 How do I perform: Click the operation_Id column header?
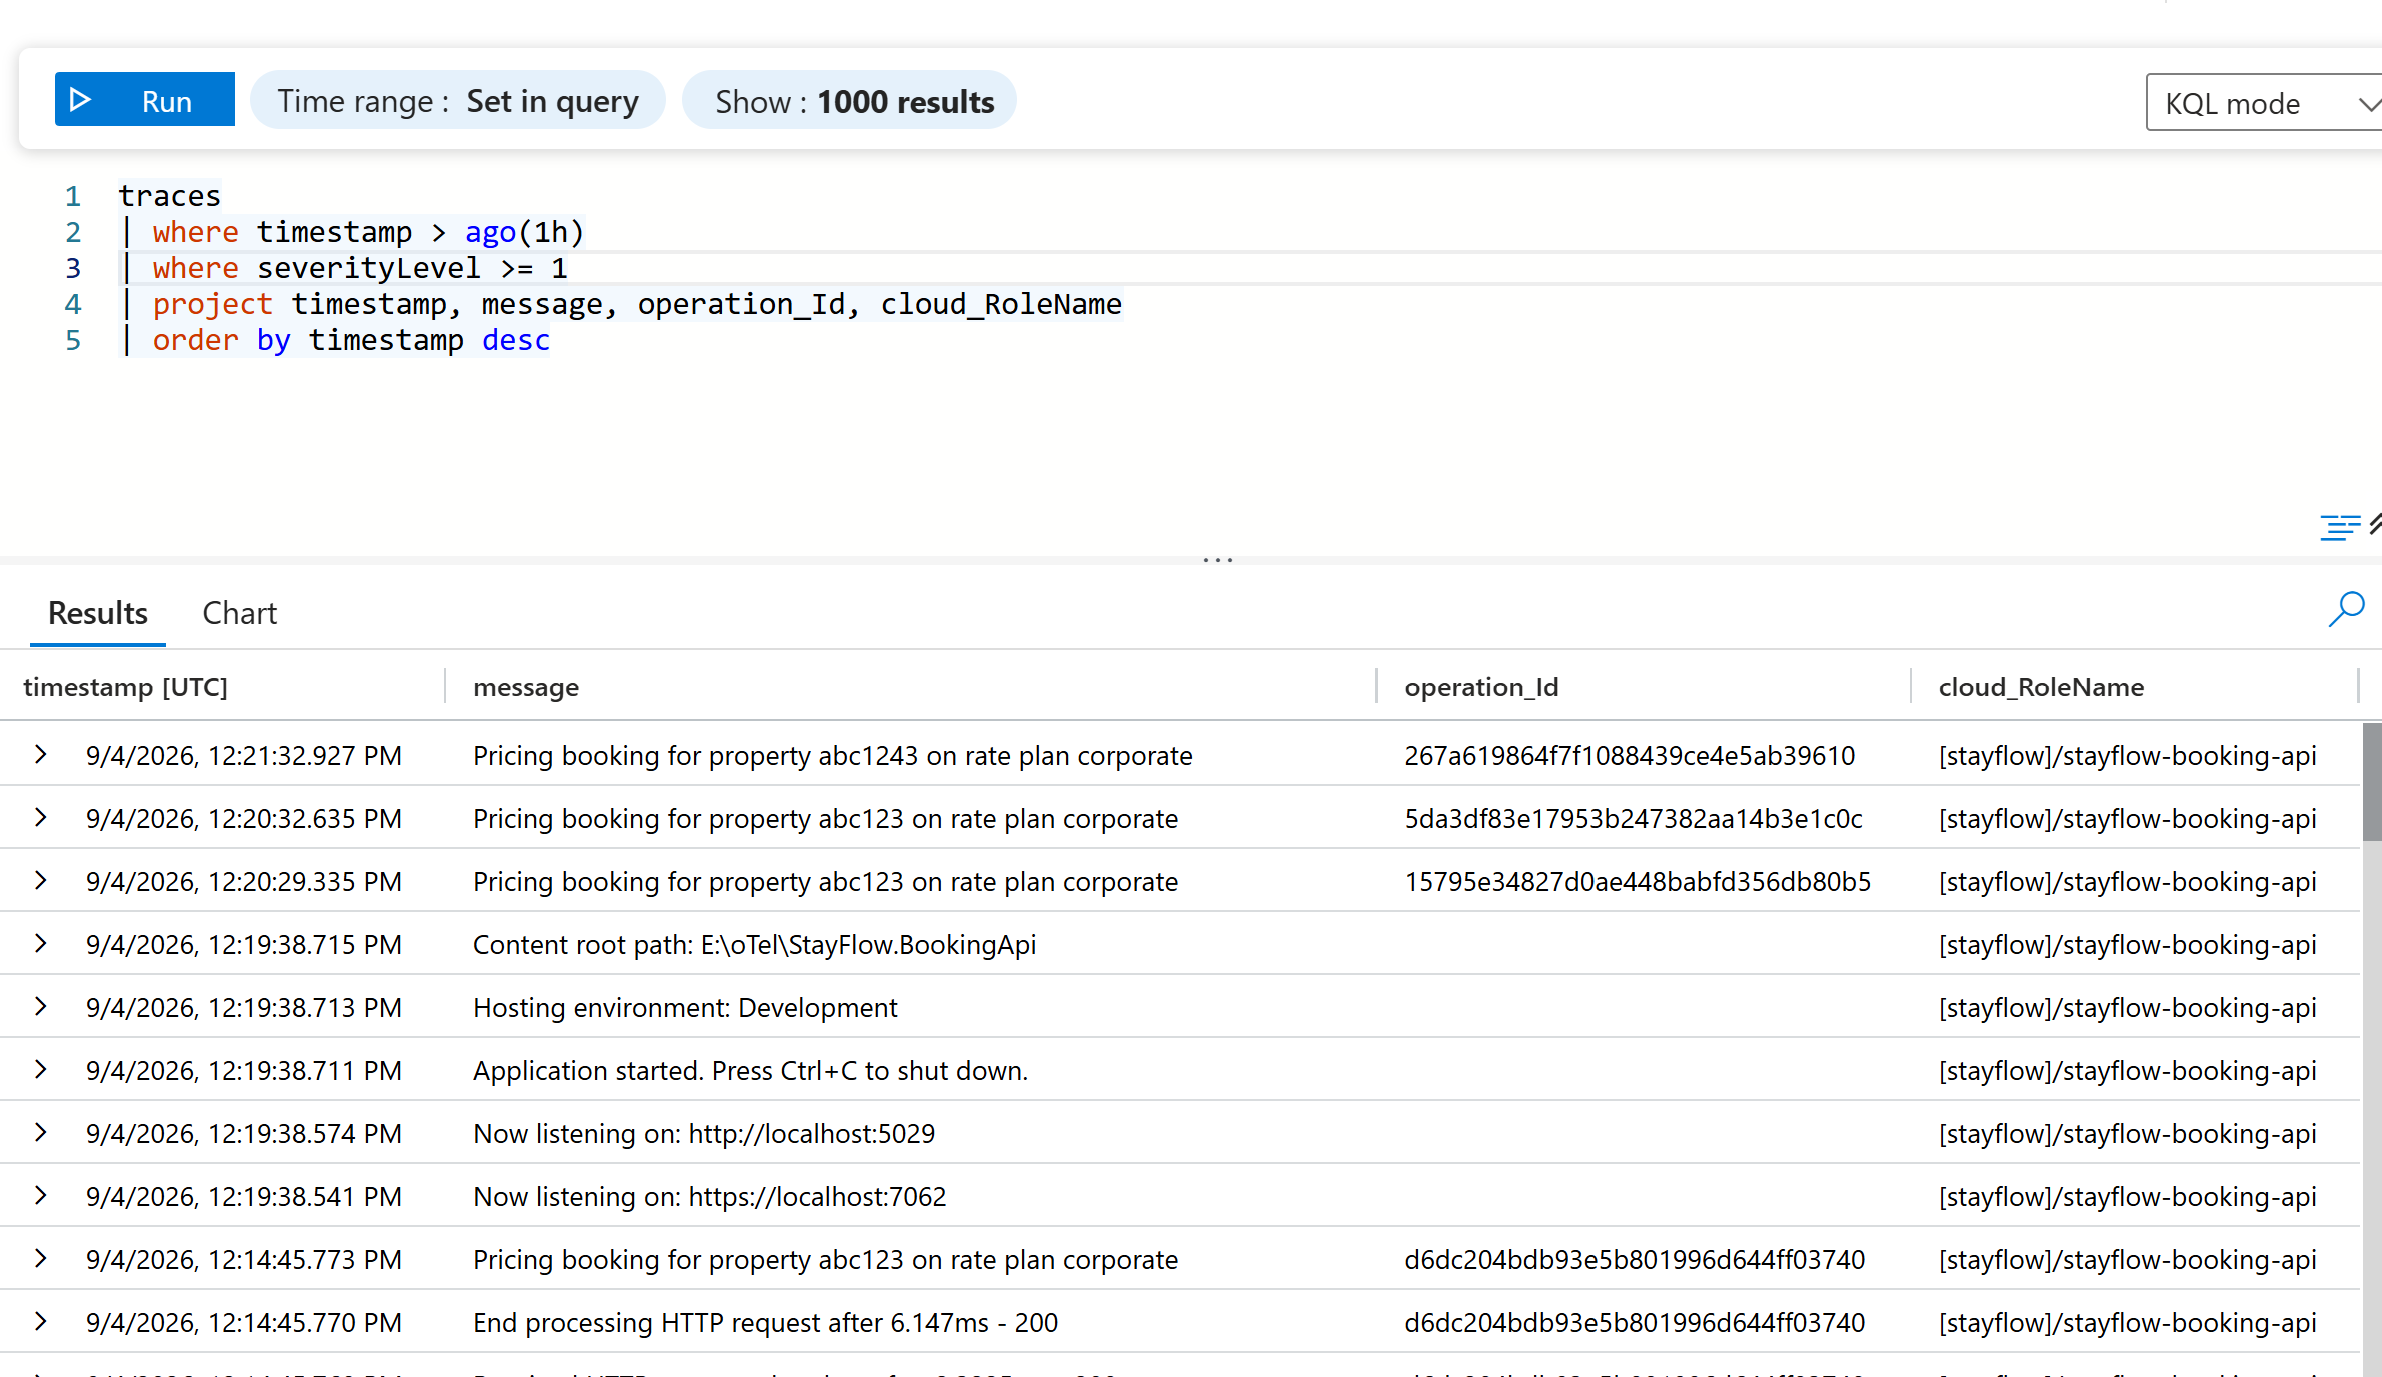pos(1481,687)
